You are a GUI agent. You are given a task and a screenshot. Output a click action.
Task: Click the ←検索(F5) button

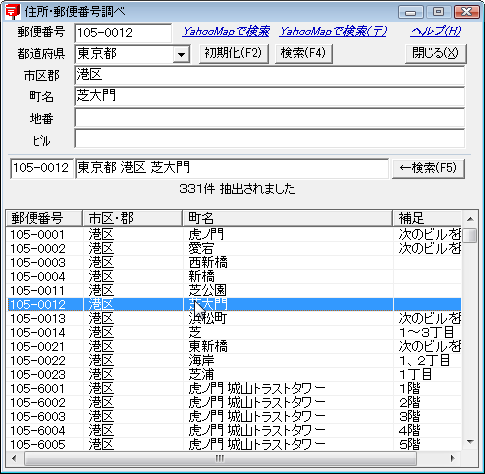pos(428,168)
